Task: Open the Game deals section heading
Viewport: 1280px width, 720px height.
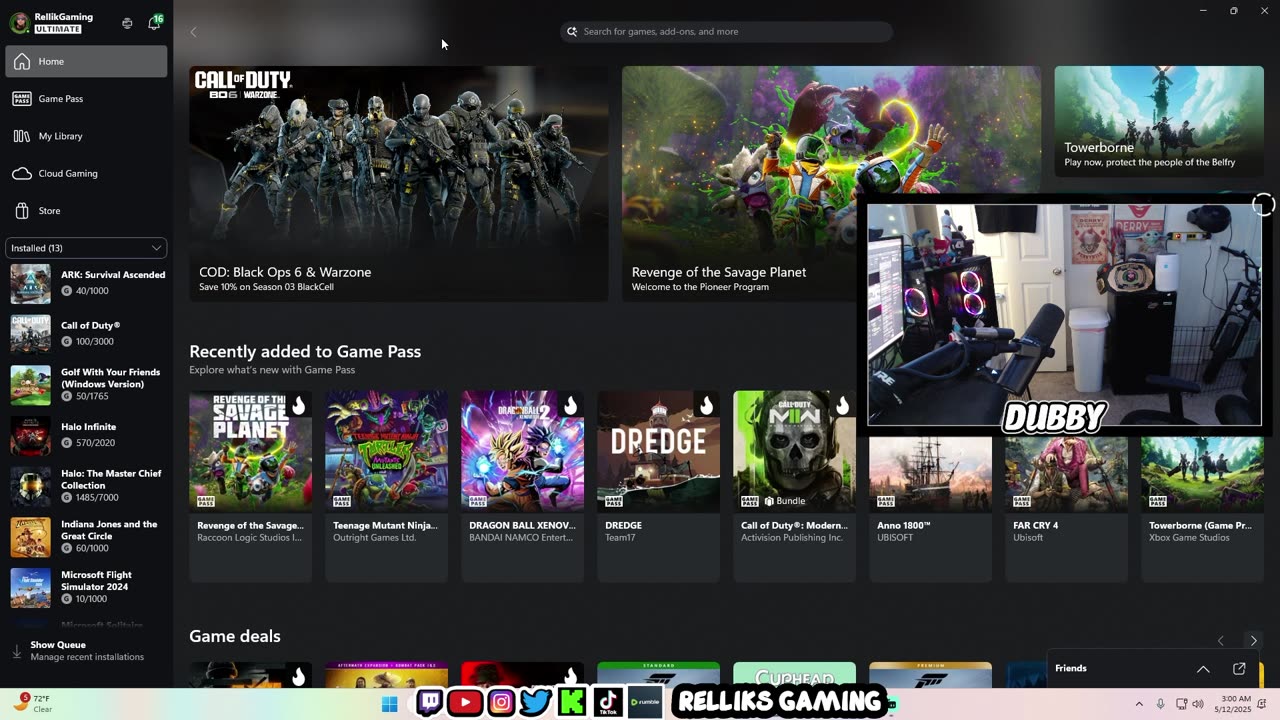Action: 235,637
